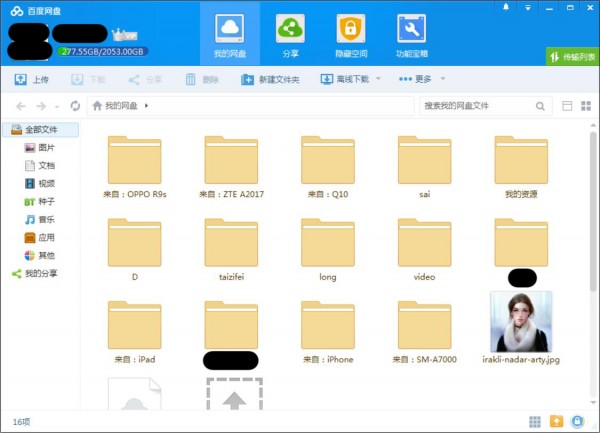600x433 pixels.
Task: Select the 来自：iPhone folder
Action: click(328, 332)
